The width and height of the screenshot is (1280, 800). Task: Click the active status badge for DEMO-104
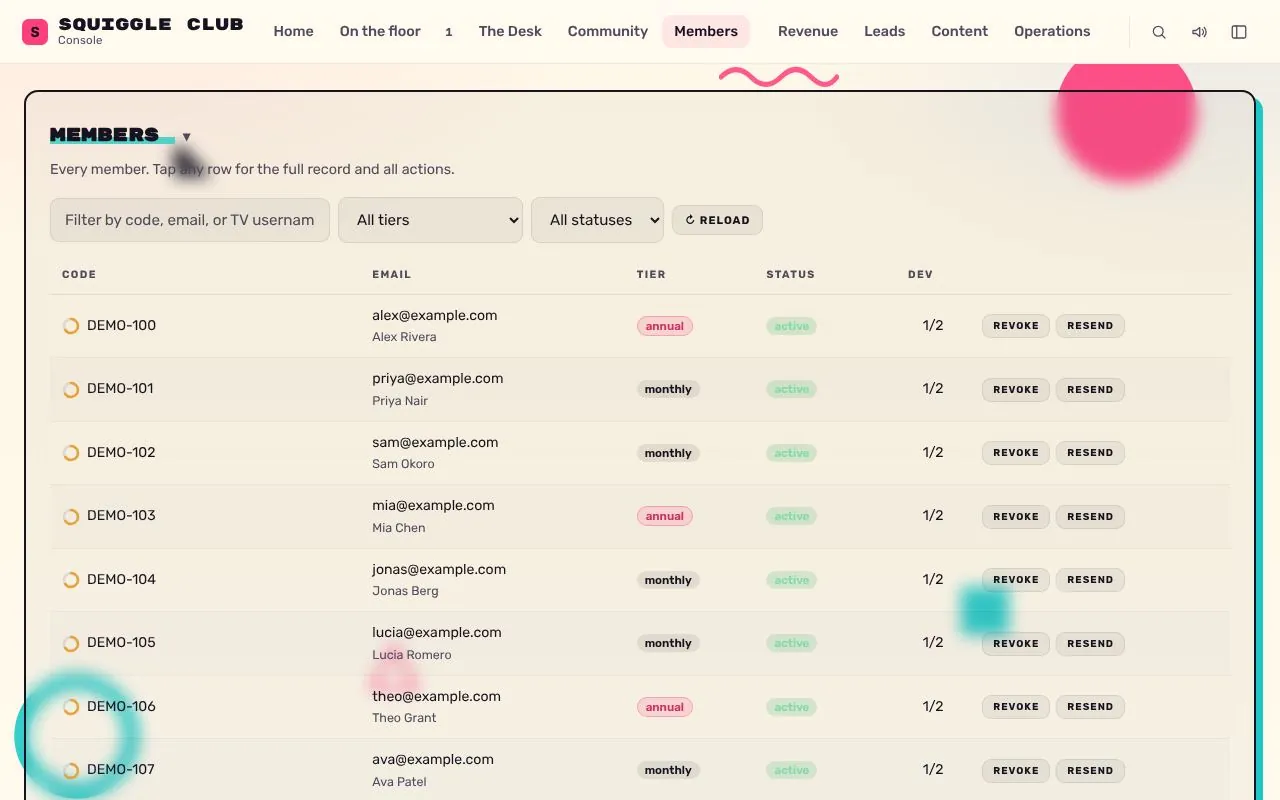pos(791,580)
